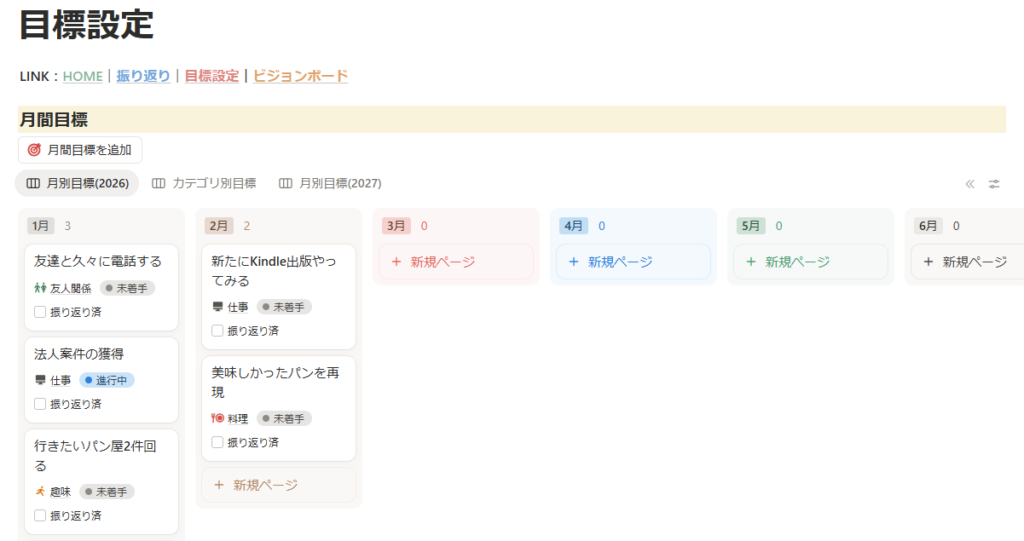The height and width of the screenshot is (541, 1024).
Task: Open 進行中 status on 法人案件の獲得
Action: 106,380
